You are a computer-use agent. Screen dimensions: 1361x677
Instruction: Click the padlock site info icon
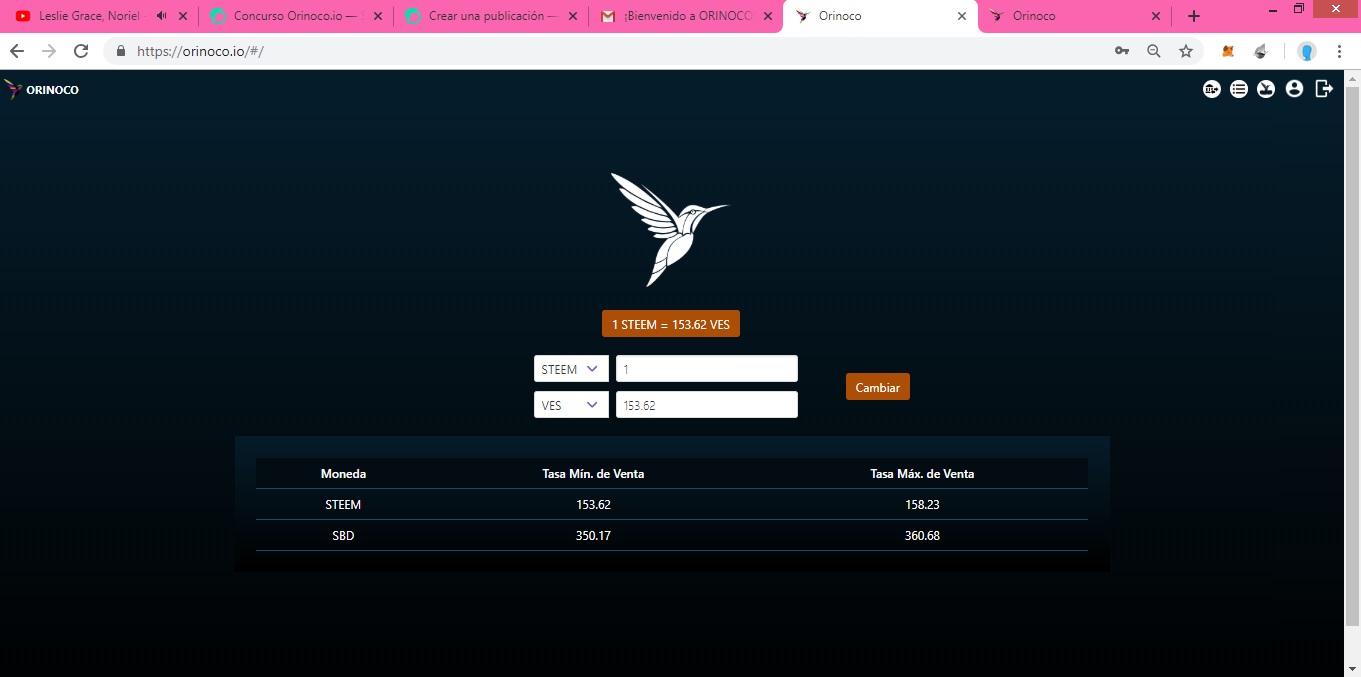122,51
